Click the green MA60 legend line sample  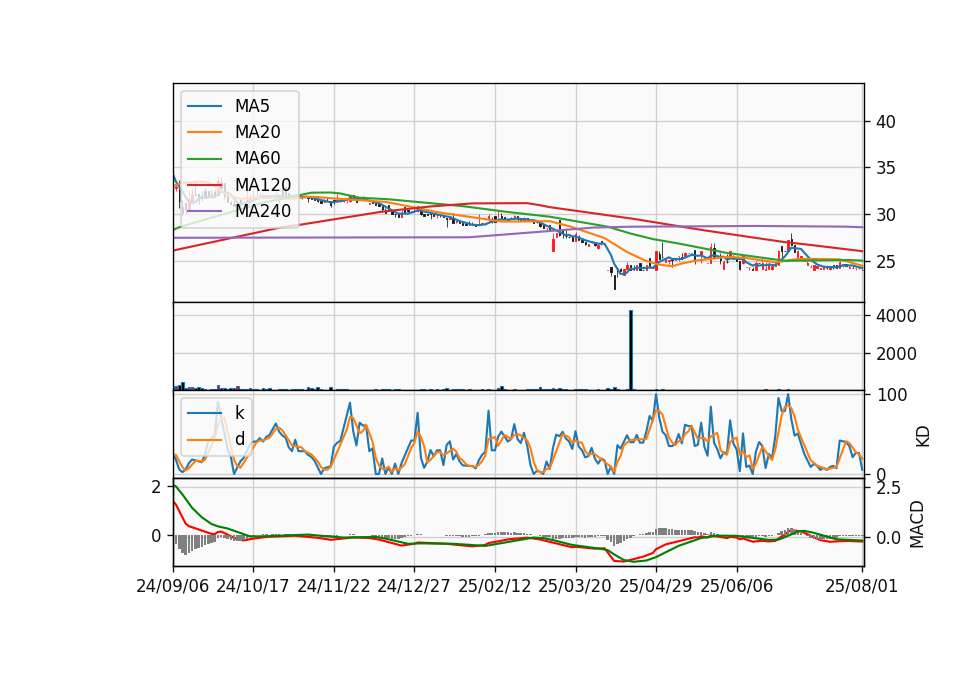[x=204, y=159]
